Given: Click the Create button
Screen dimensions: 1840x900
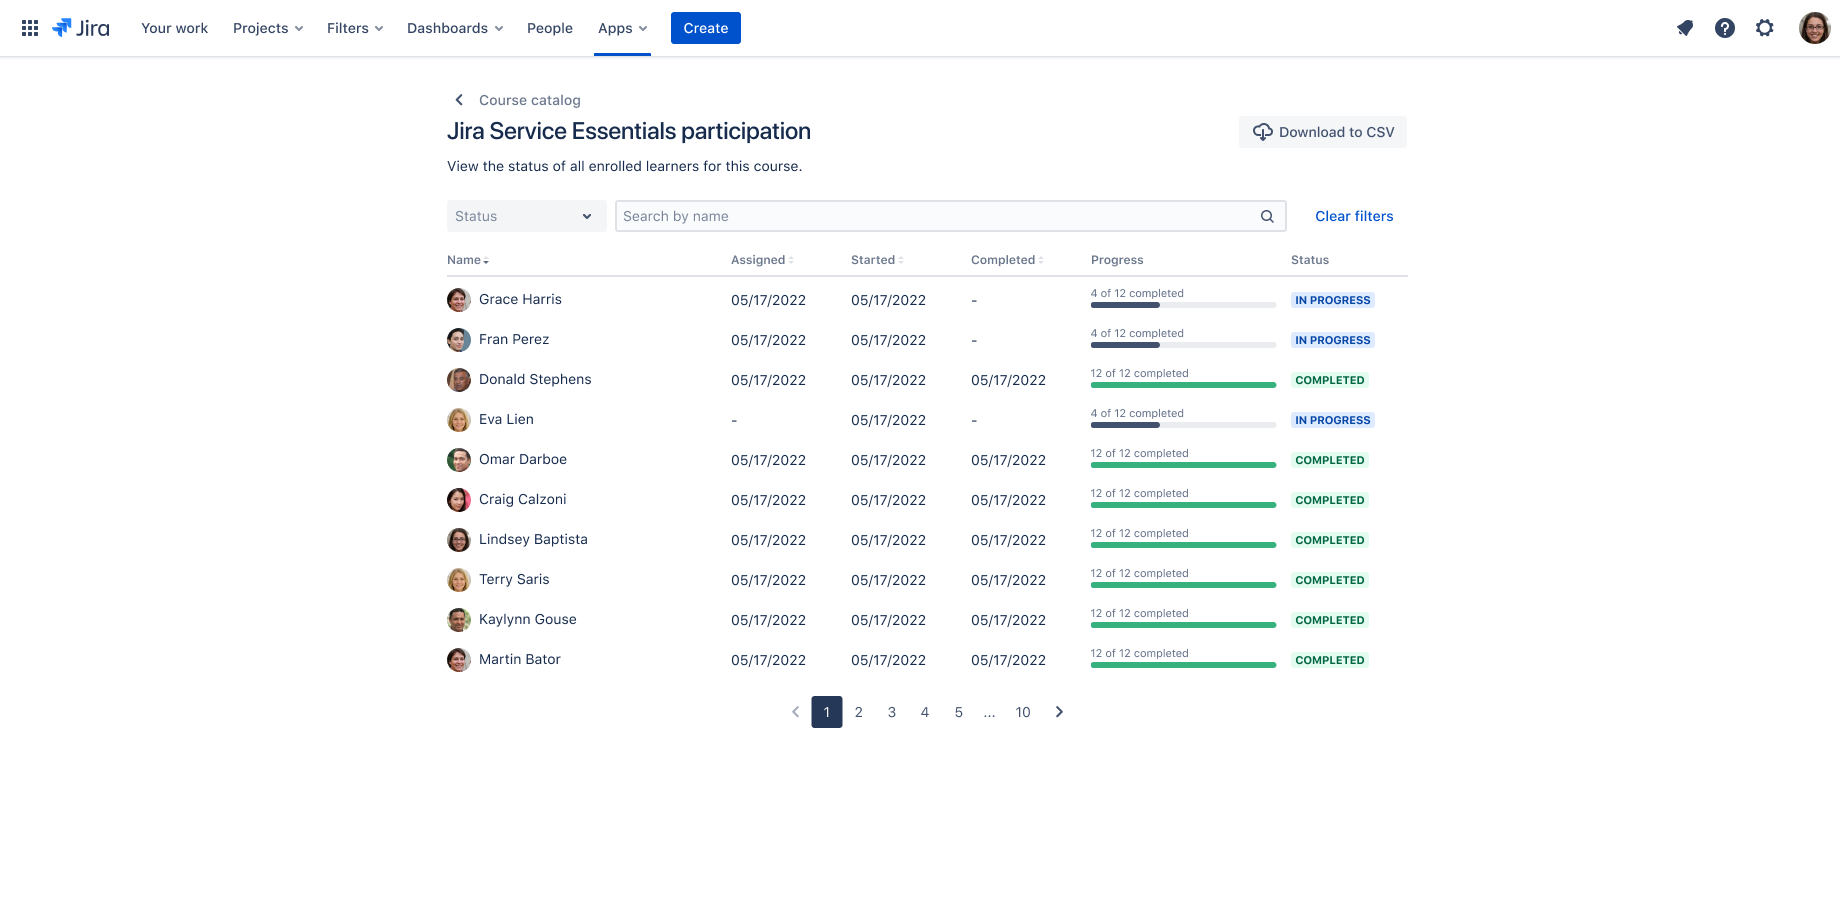Looking at the screenshot, I should (706, 28).
